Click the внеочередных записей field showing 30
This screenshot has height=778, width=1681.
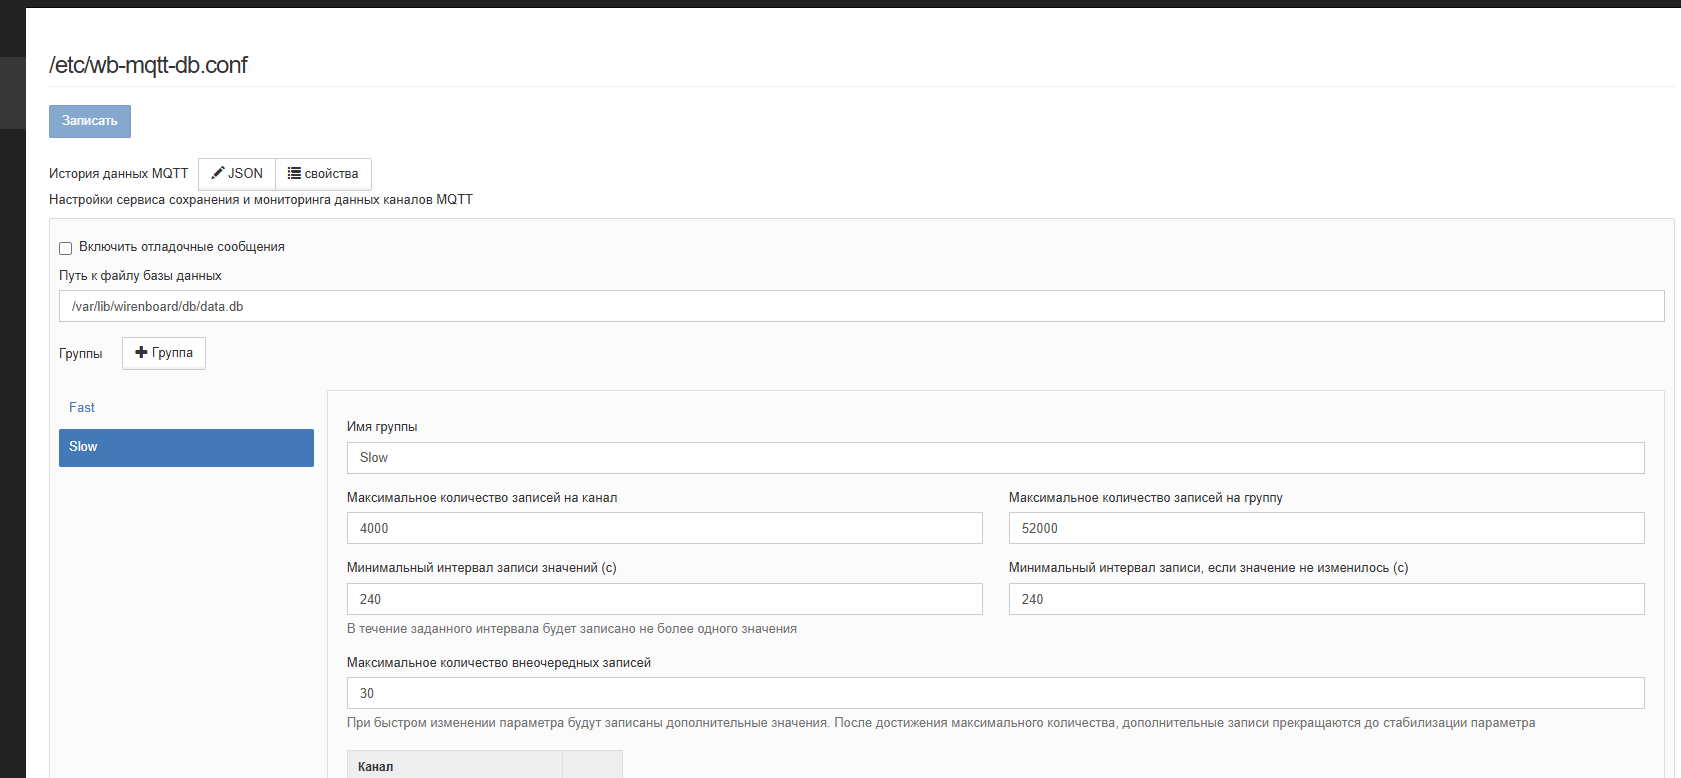point(994,693)
